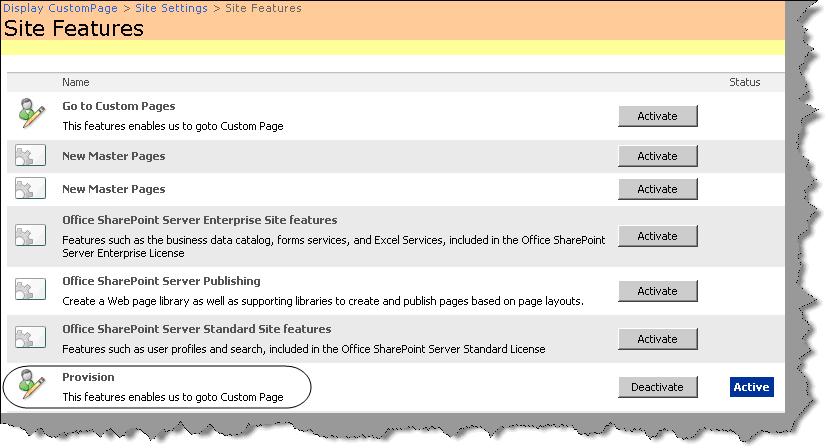Click the SharePoint Server Publishing feature icon

(31, 290)
